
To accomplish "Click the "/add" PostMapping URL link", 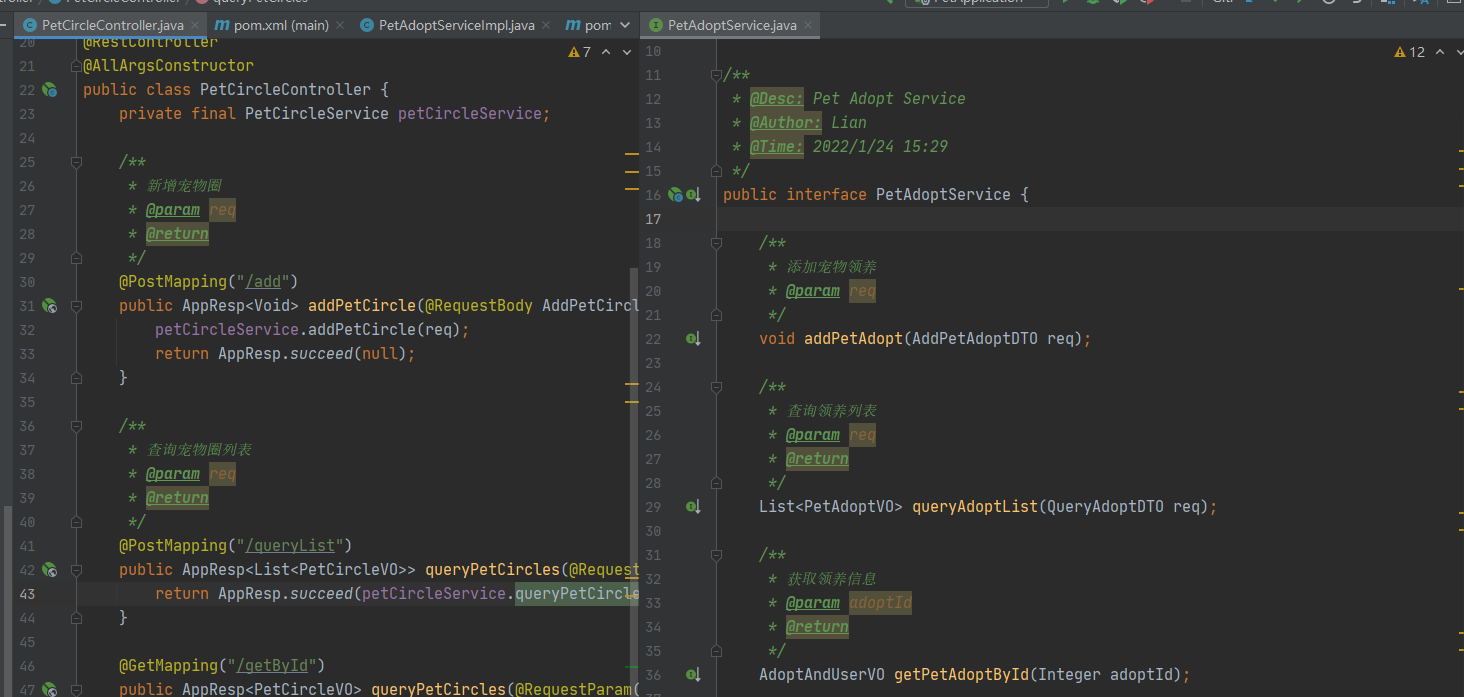I will (263, 282).
